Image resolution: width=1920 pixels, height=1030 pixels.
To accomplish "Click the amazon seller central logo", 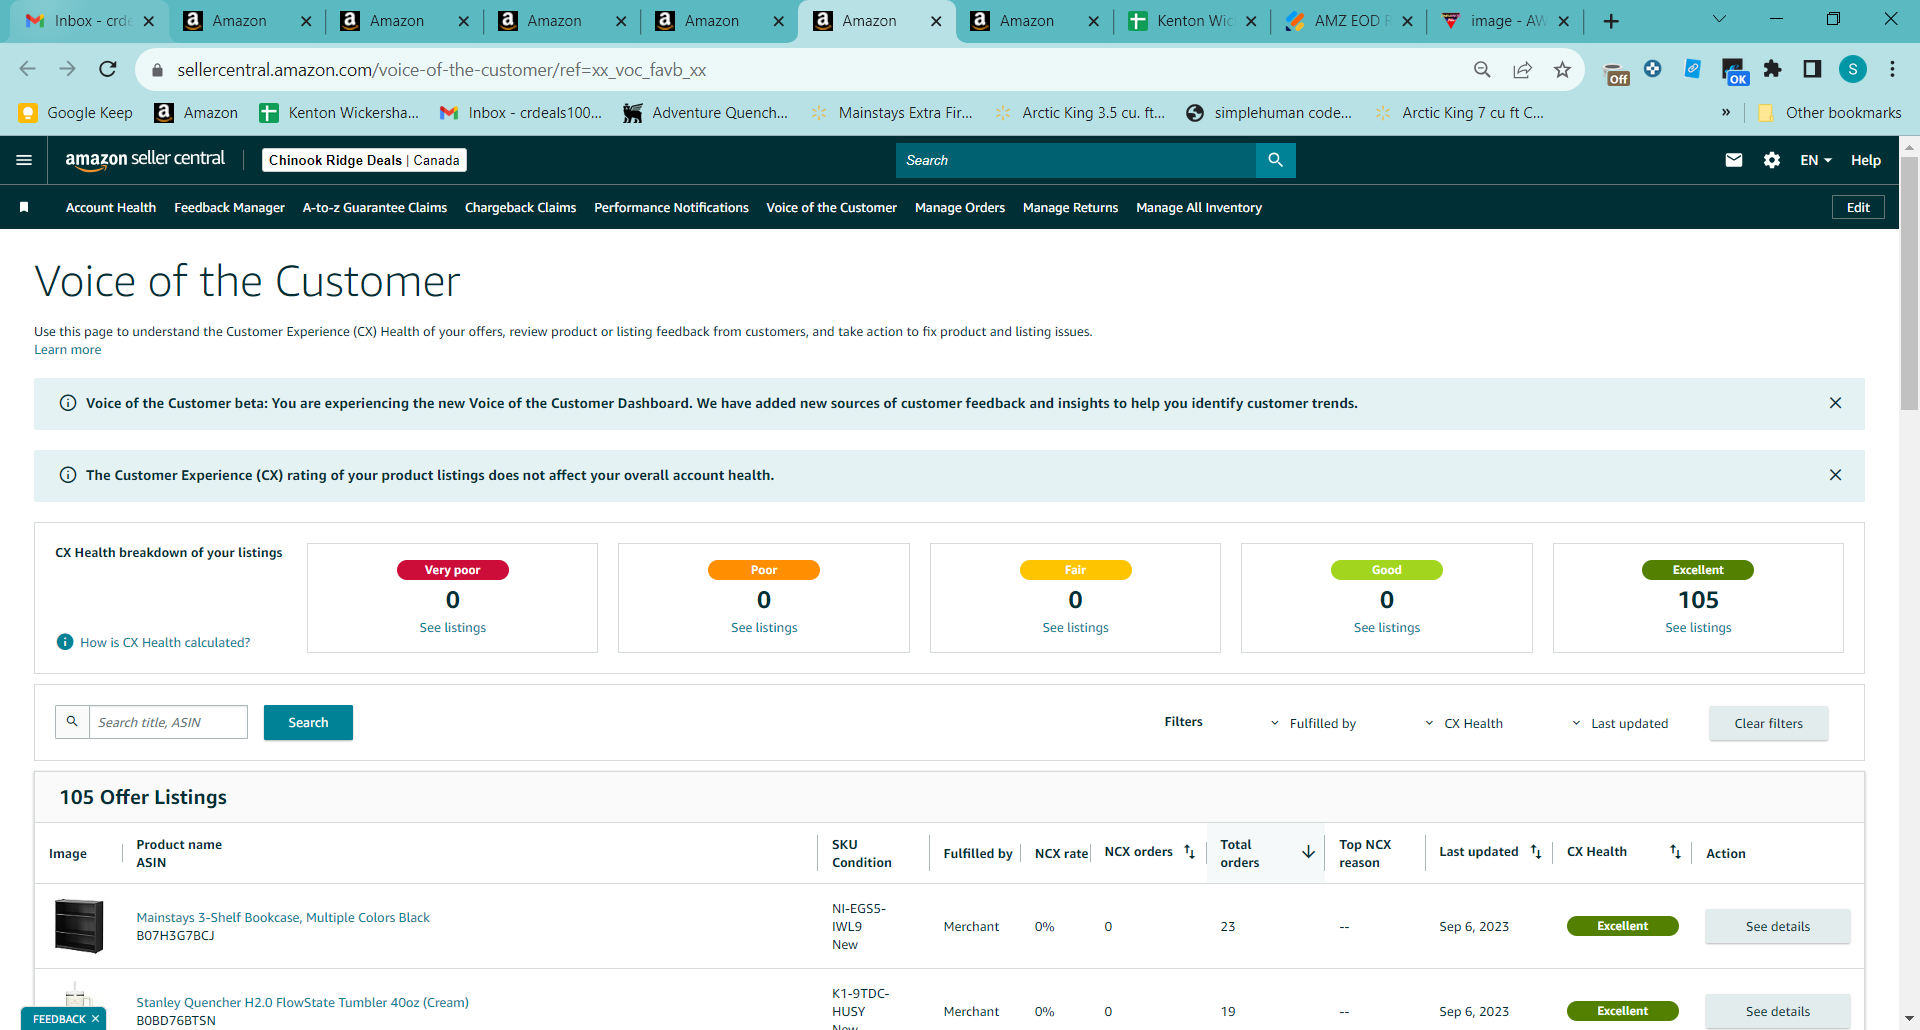I will coord(145,160).
